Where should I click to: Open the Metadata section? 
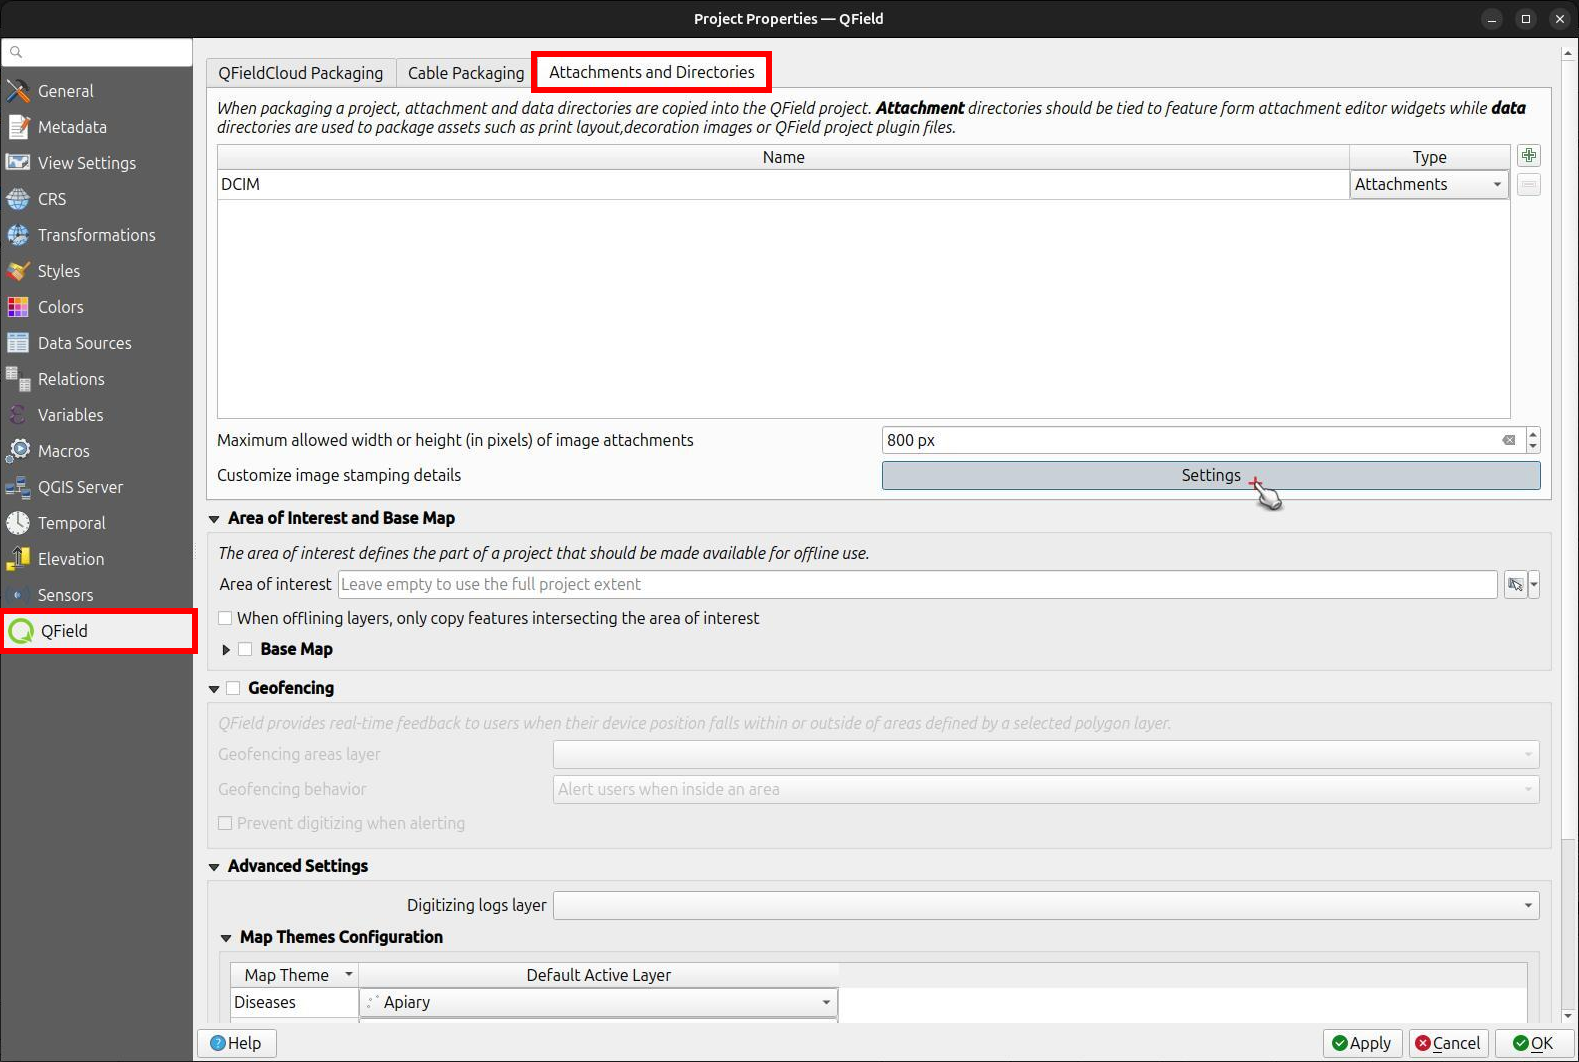coord(96,127)
